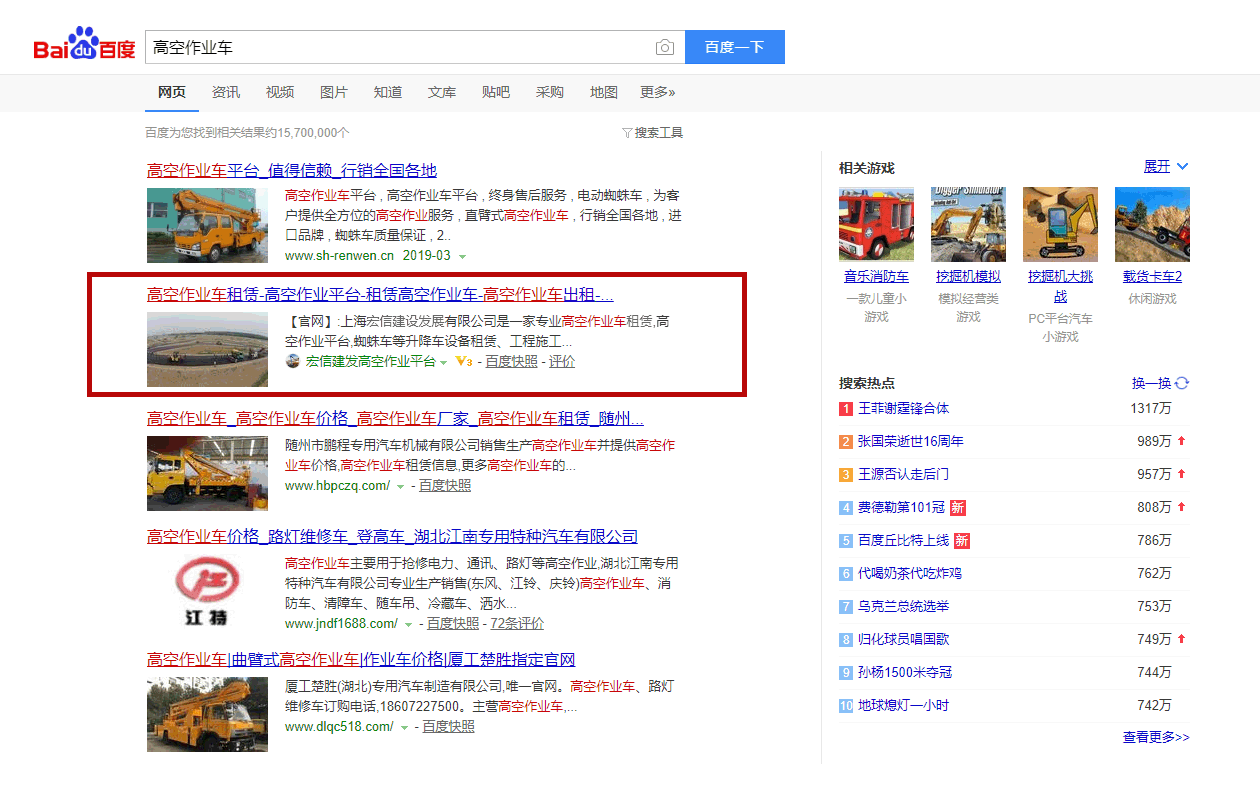Switch to the 资讯 tab
The height and width of the screenshot is (804, 1260).
(226, 92)
